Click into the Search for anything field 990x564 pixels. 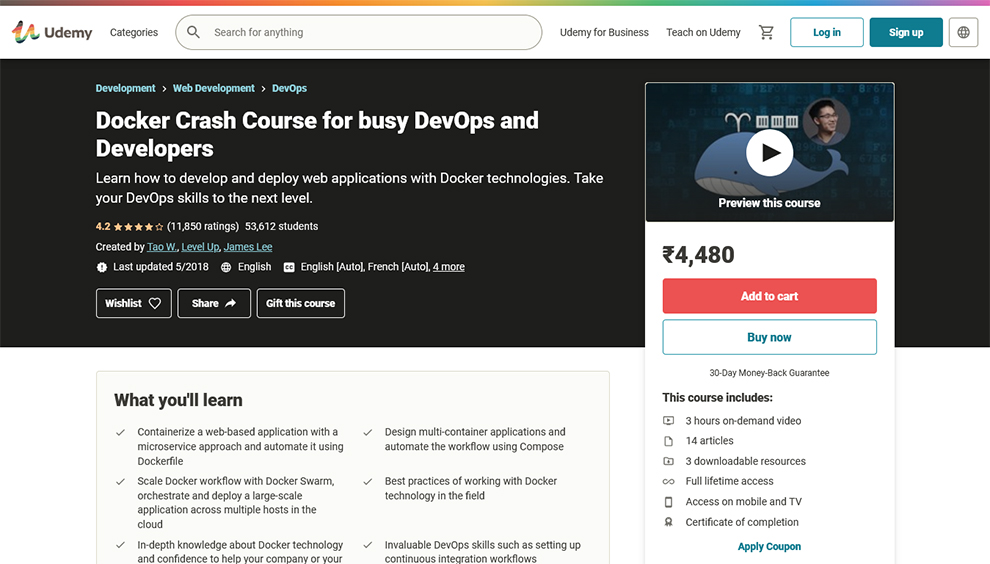point(370,32)
